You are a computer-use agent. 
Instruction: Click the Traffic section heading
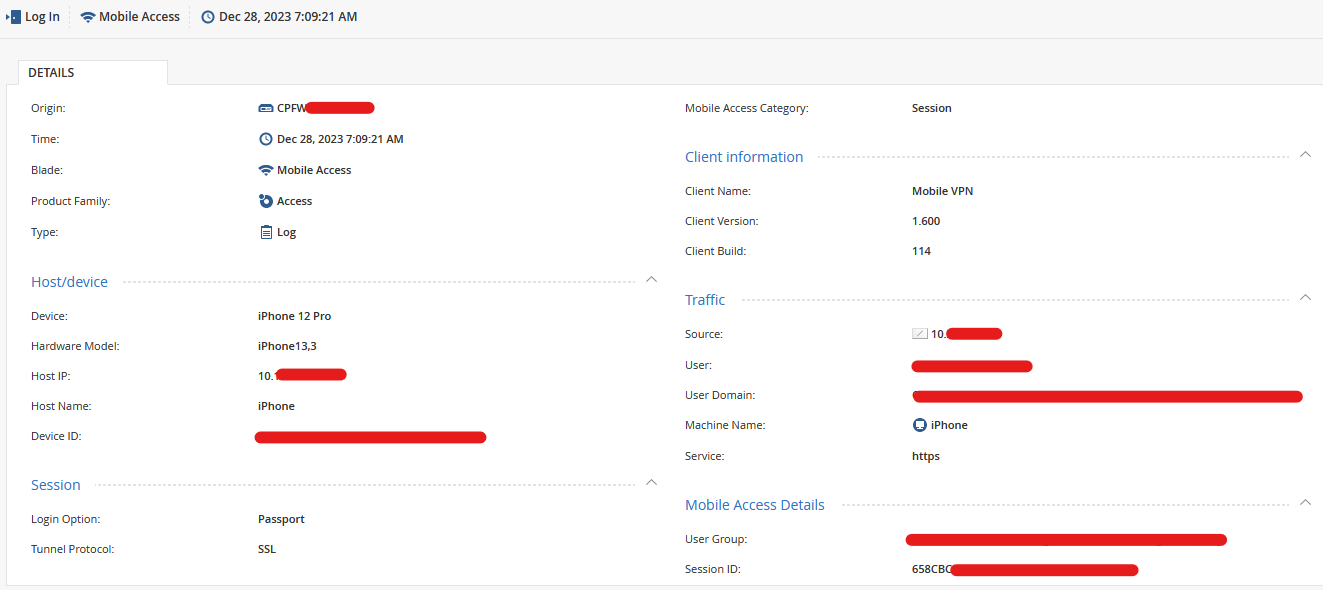coord(705,300)
